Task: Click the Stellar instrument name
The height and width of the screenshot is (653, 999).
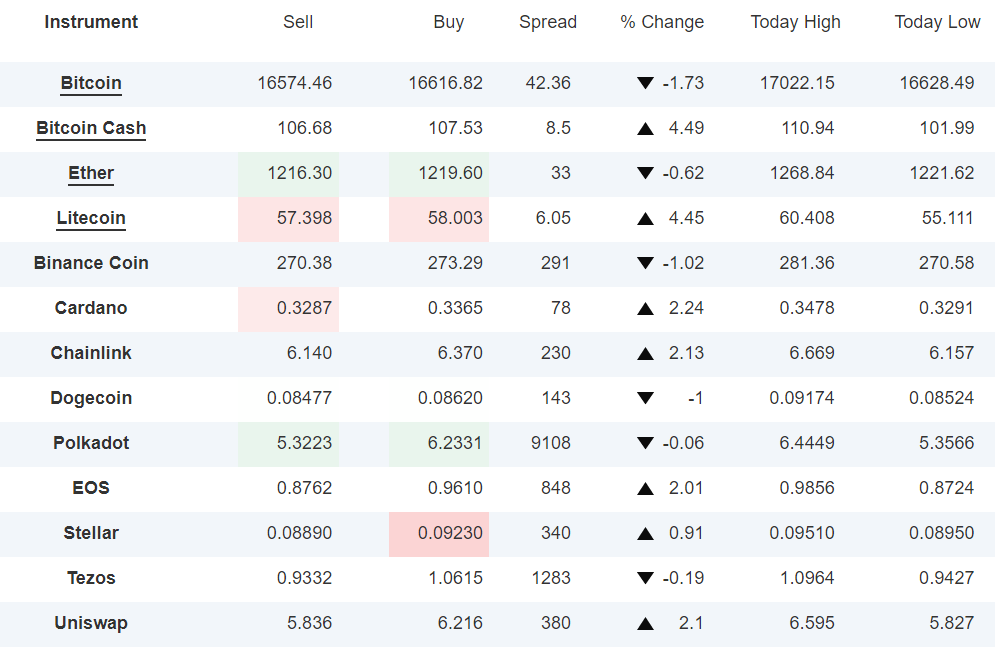Action: [91, 533]
